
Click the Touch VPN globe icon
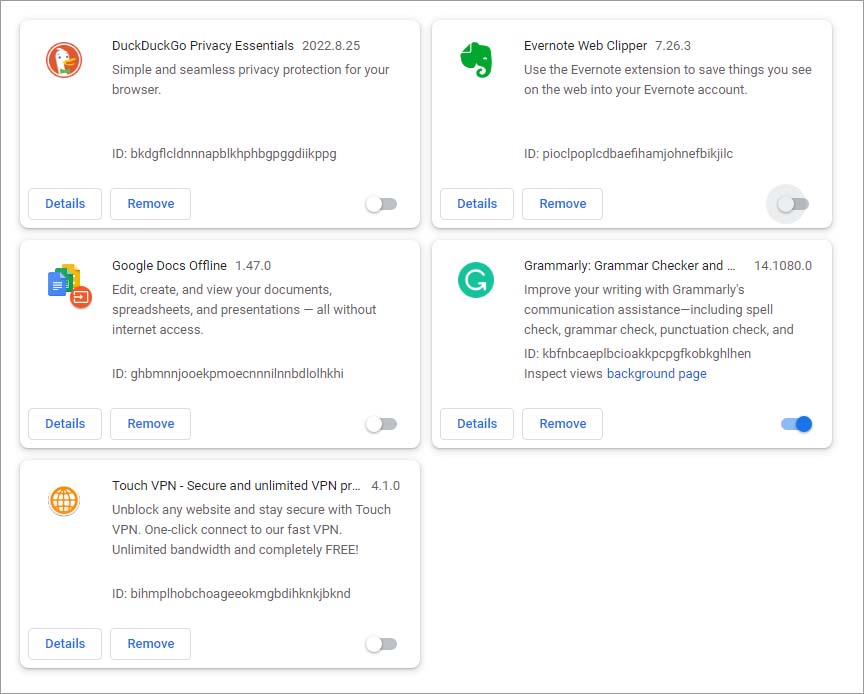pyautogui.click(x=64, y=500)
